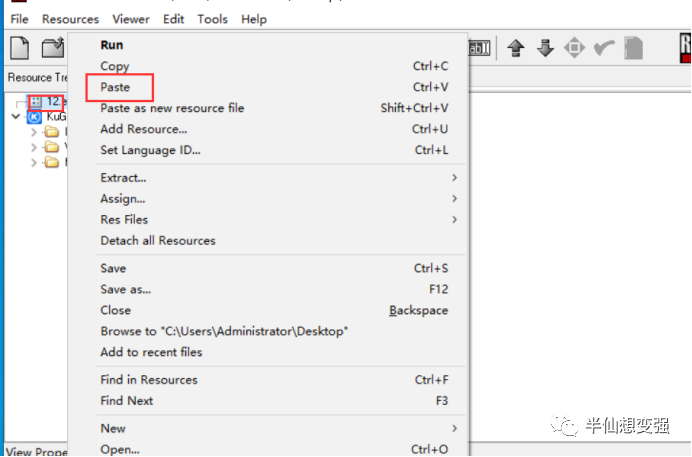This screenshot has height=457, width=692.
Task: Select the KuG resource tree node
Action: 48,116
